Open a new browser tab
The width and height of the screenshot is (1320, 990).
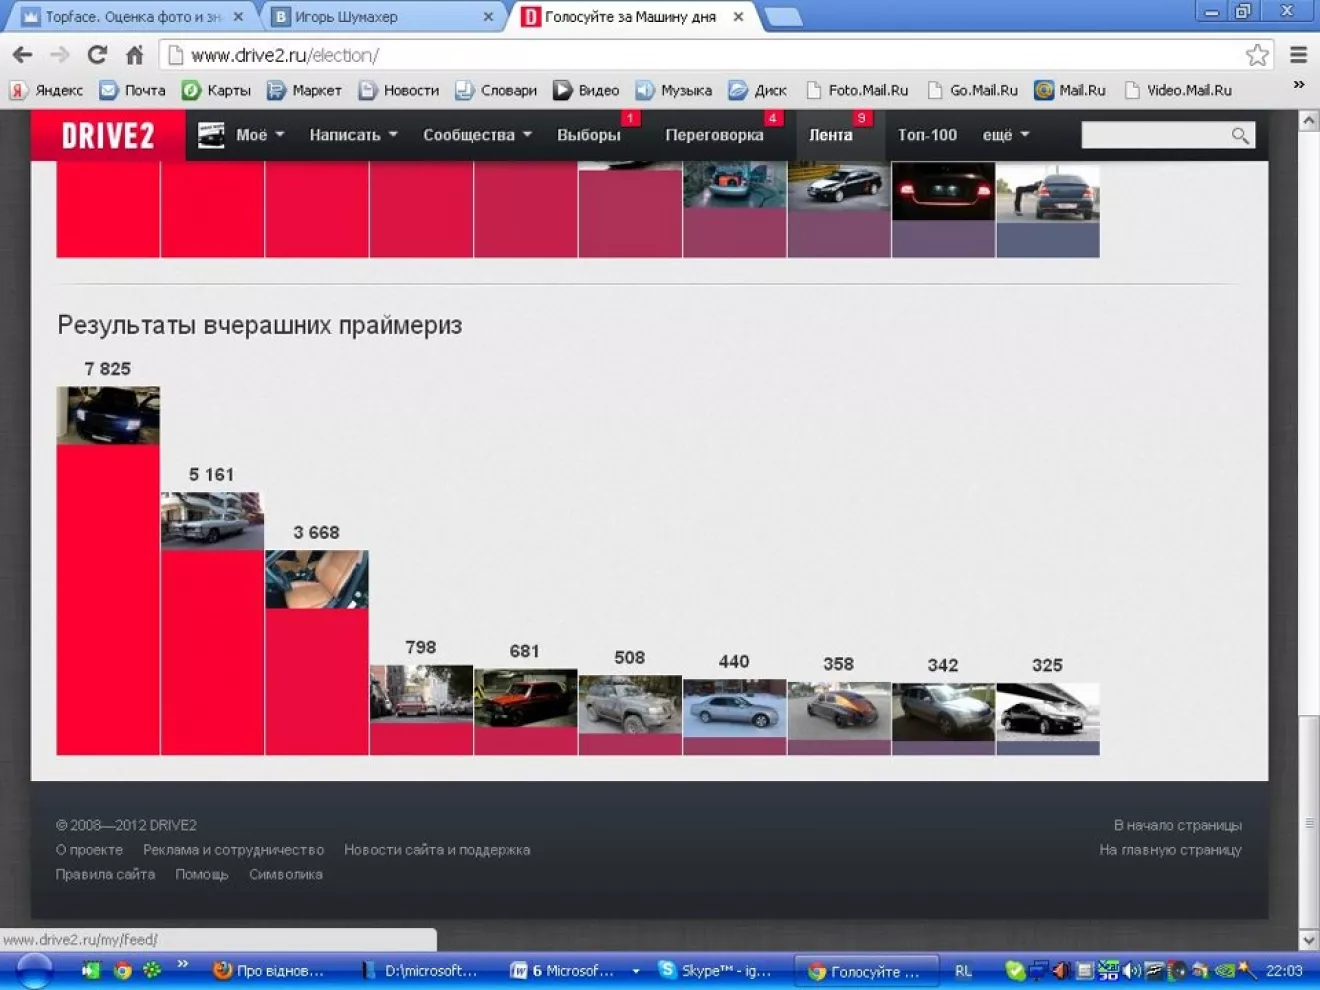pos(783,17)
